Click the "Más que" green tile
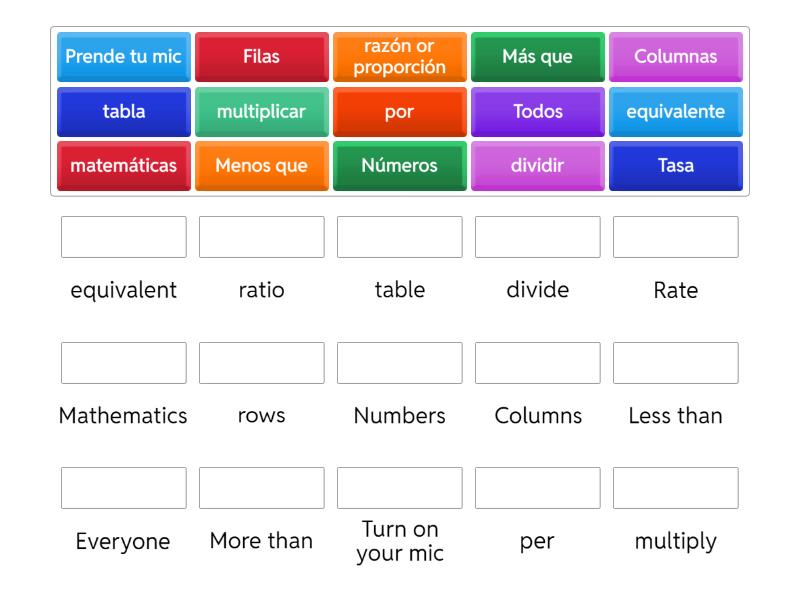 coord(538,57)
